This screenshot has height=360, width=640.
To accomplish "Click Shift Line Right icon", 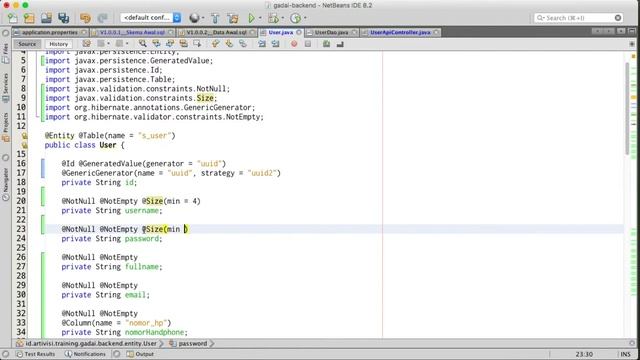I will tap(276, 44).
